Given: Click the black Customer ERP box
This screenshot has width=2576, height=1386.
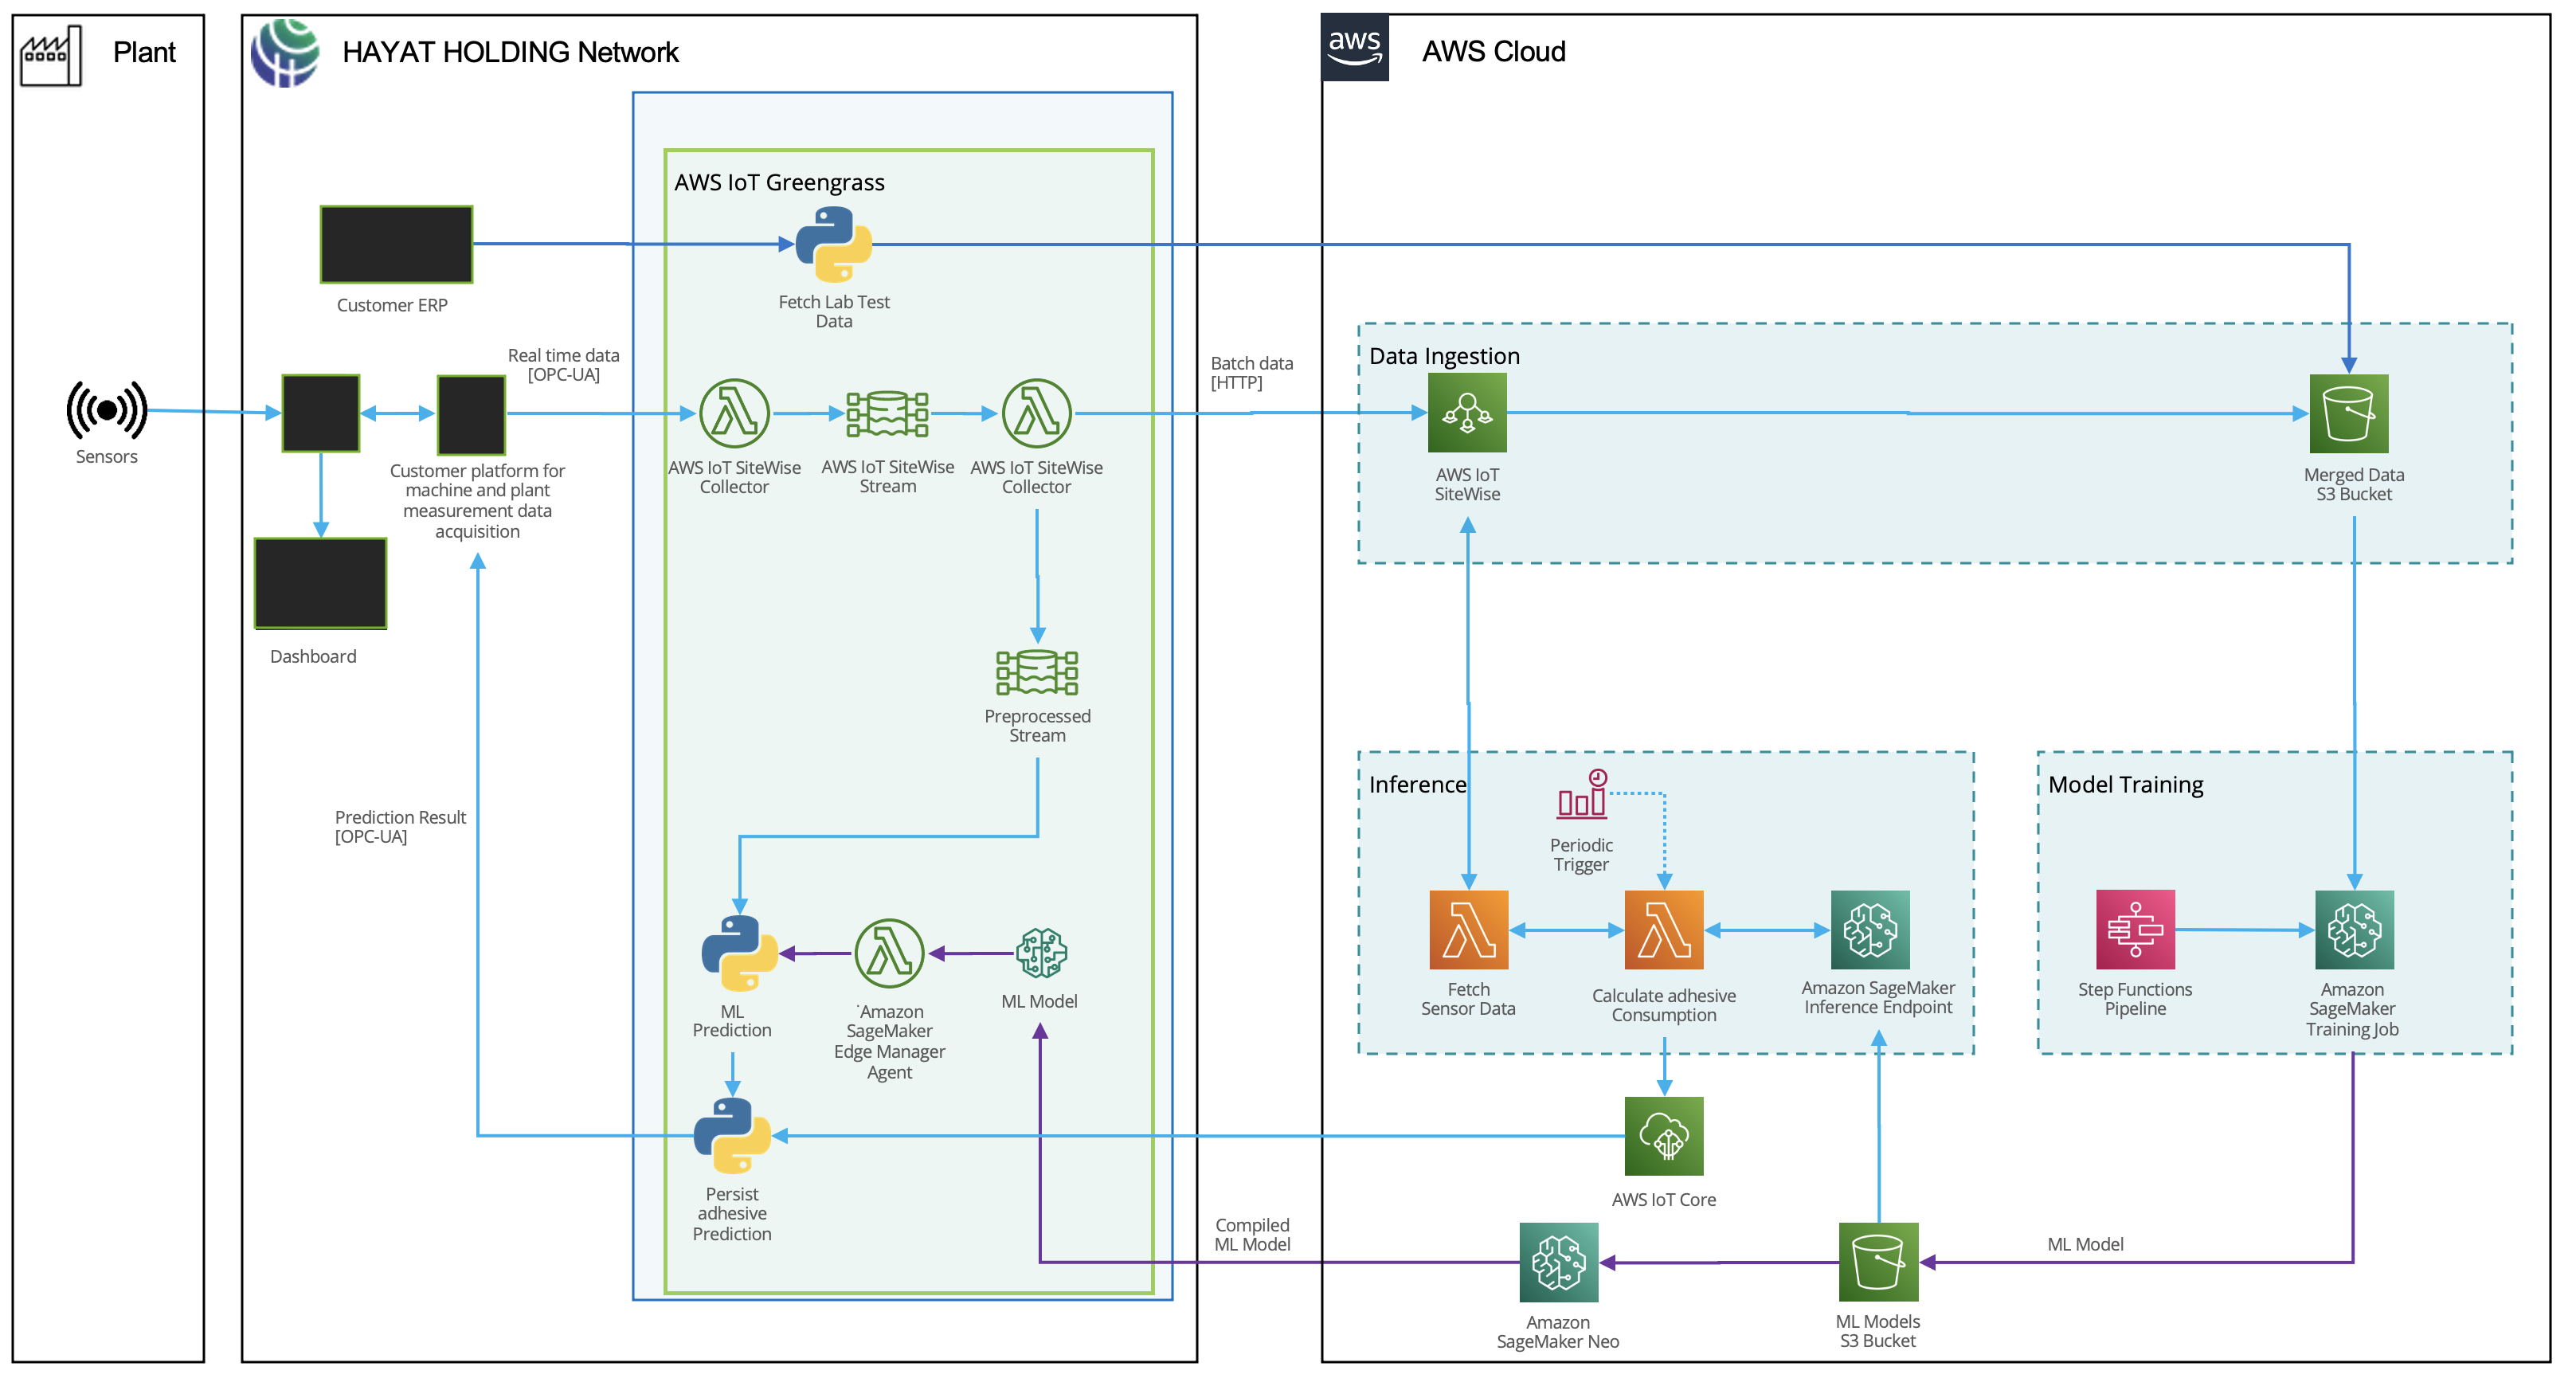Looking at the screenshot, I should (396, 244).
